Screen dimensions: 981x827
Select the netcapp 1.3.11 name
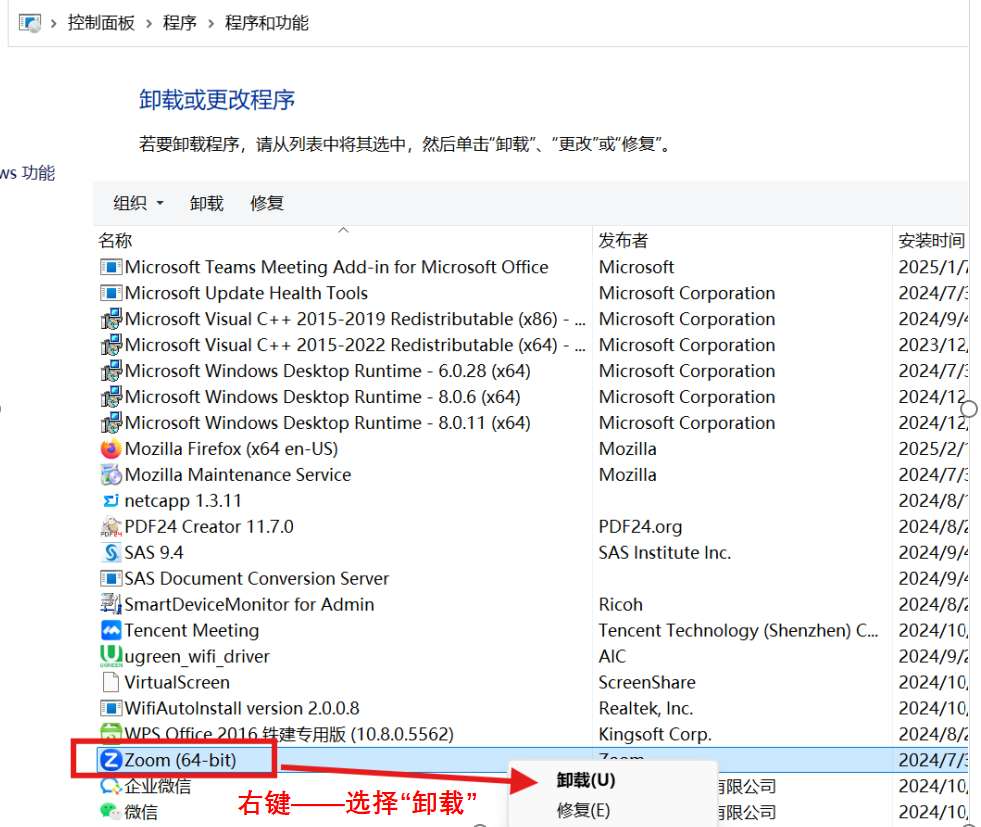[183, 500]
